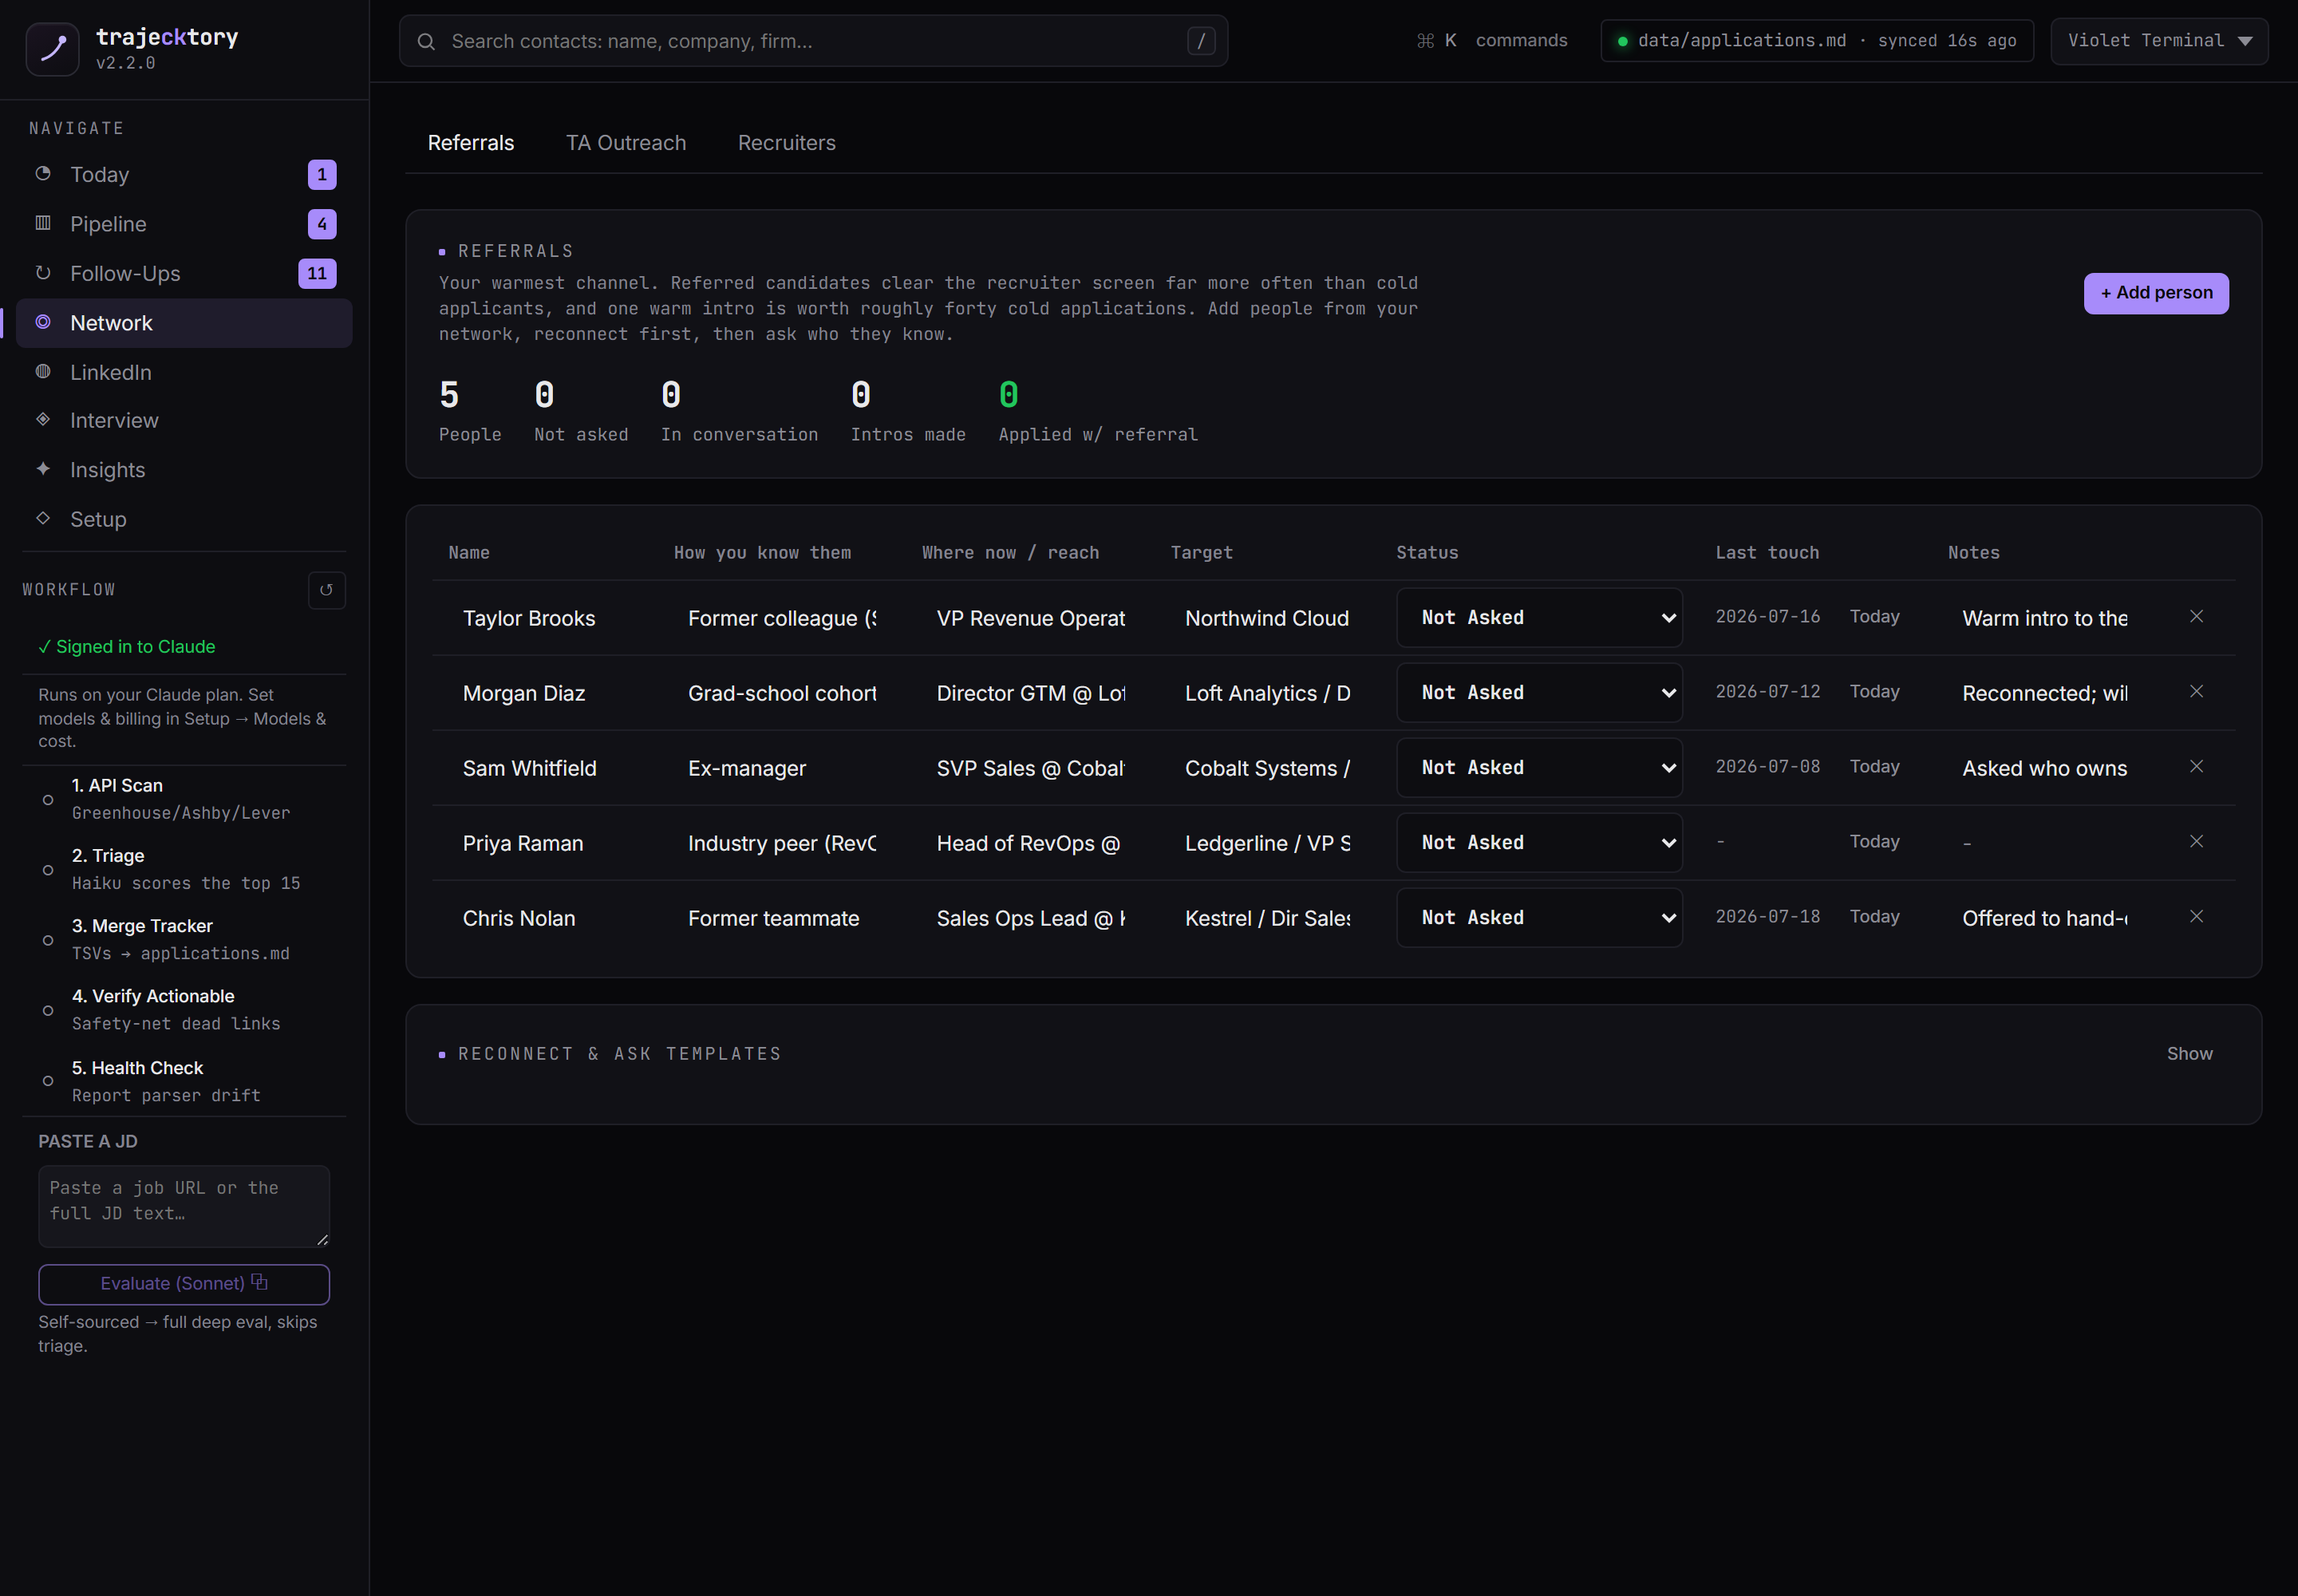Remove Priya Raman row with X
The width and height of the screenshot is (2298, 1596).
2196,841
